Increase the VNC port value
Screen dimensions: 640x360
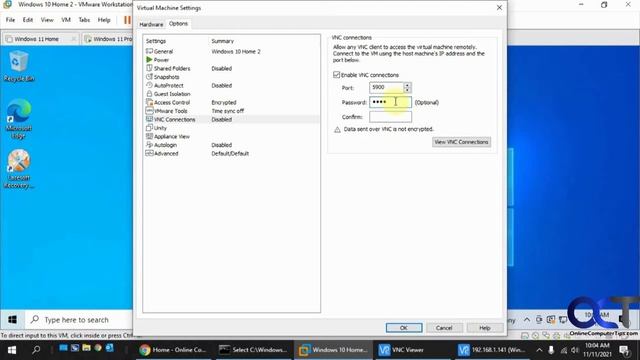[x=407, y=85]
